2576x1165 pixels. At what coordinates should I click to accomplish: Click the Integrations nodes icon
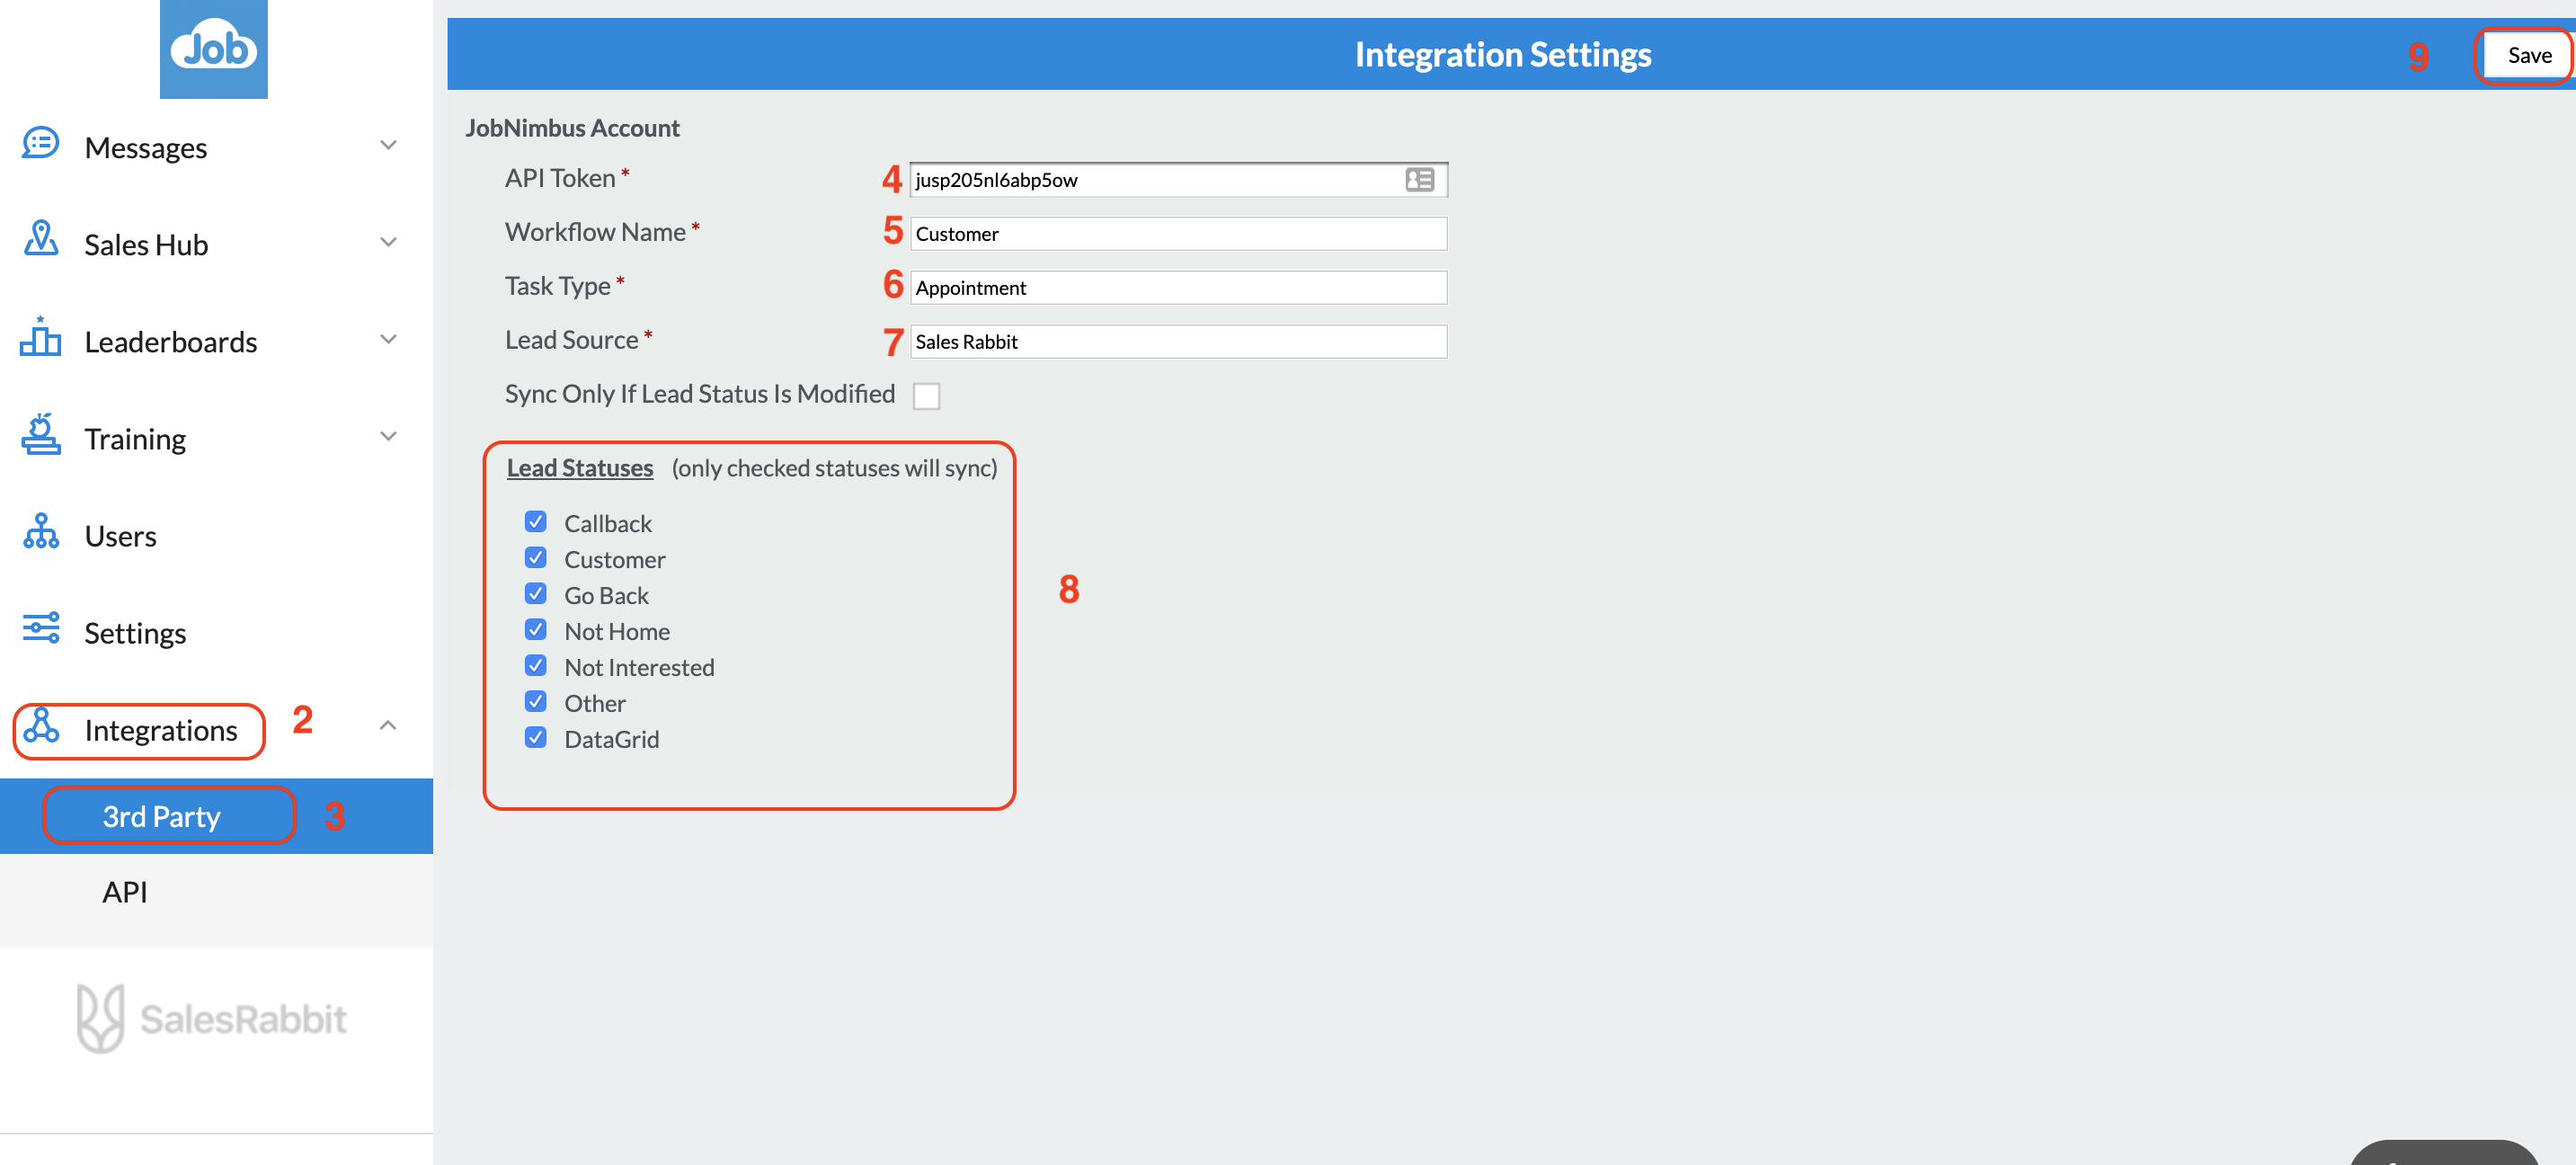coord(41,726)
